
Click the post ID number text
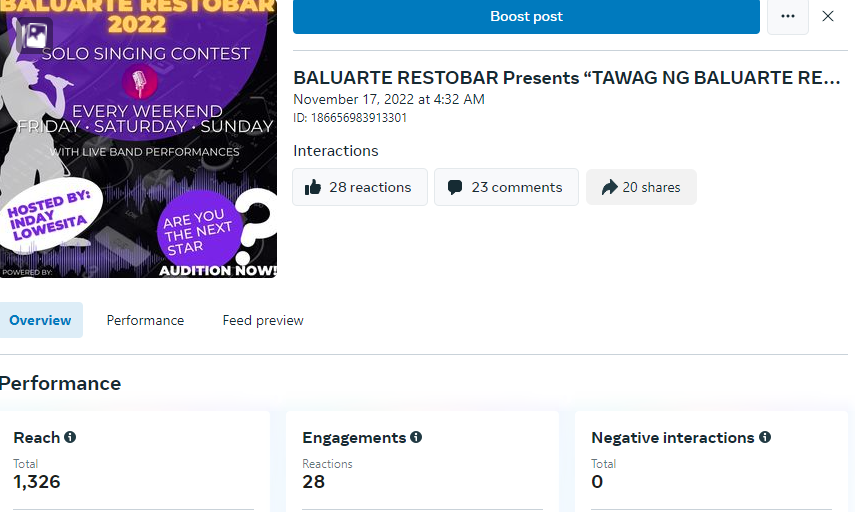(x=350, y=118)
